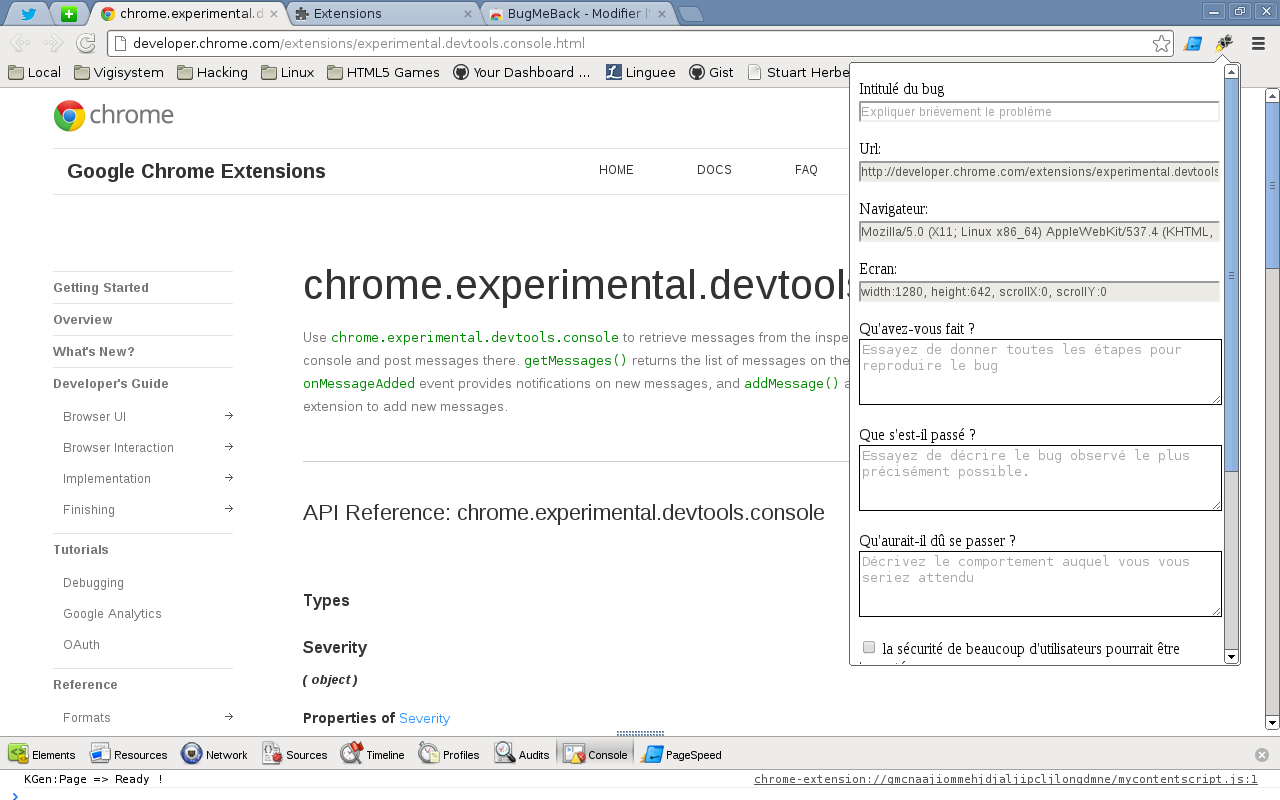Open the What's New? sidebar link
The height and width of the screenshot is (800, 1280).
pos(94,352)
